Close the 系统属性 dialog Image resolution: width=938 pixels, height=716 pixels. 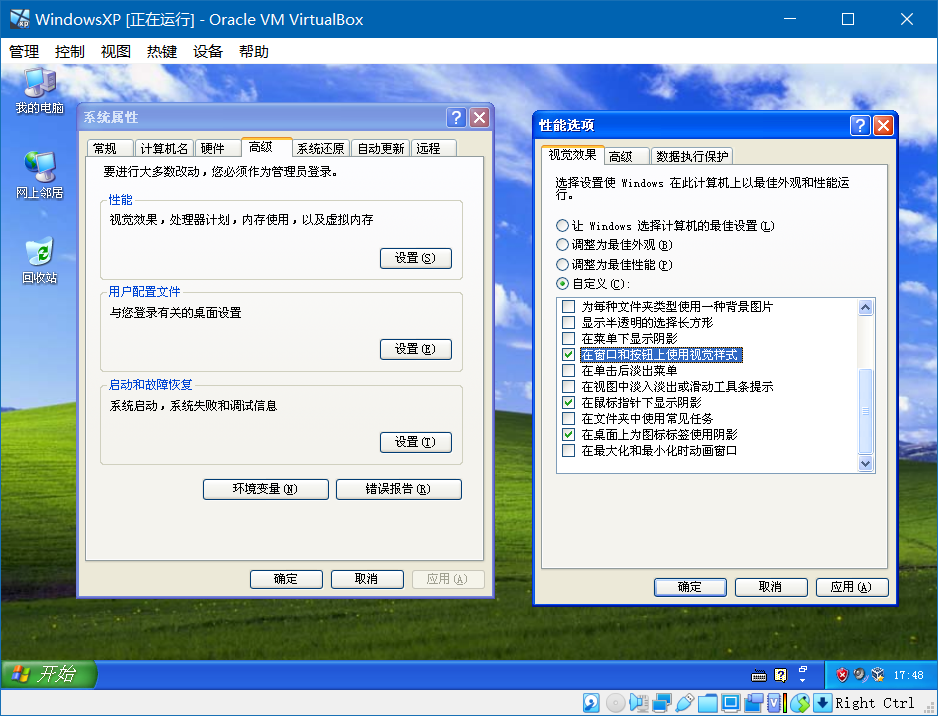[x=479, y=117]
